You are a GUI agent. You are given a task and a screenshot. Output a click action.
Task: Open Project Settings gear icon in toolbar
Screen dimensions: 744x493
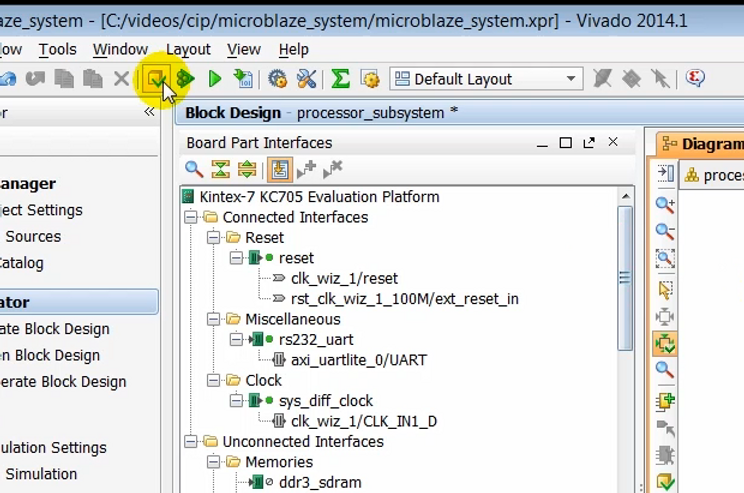point(278,79)
